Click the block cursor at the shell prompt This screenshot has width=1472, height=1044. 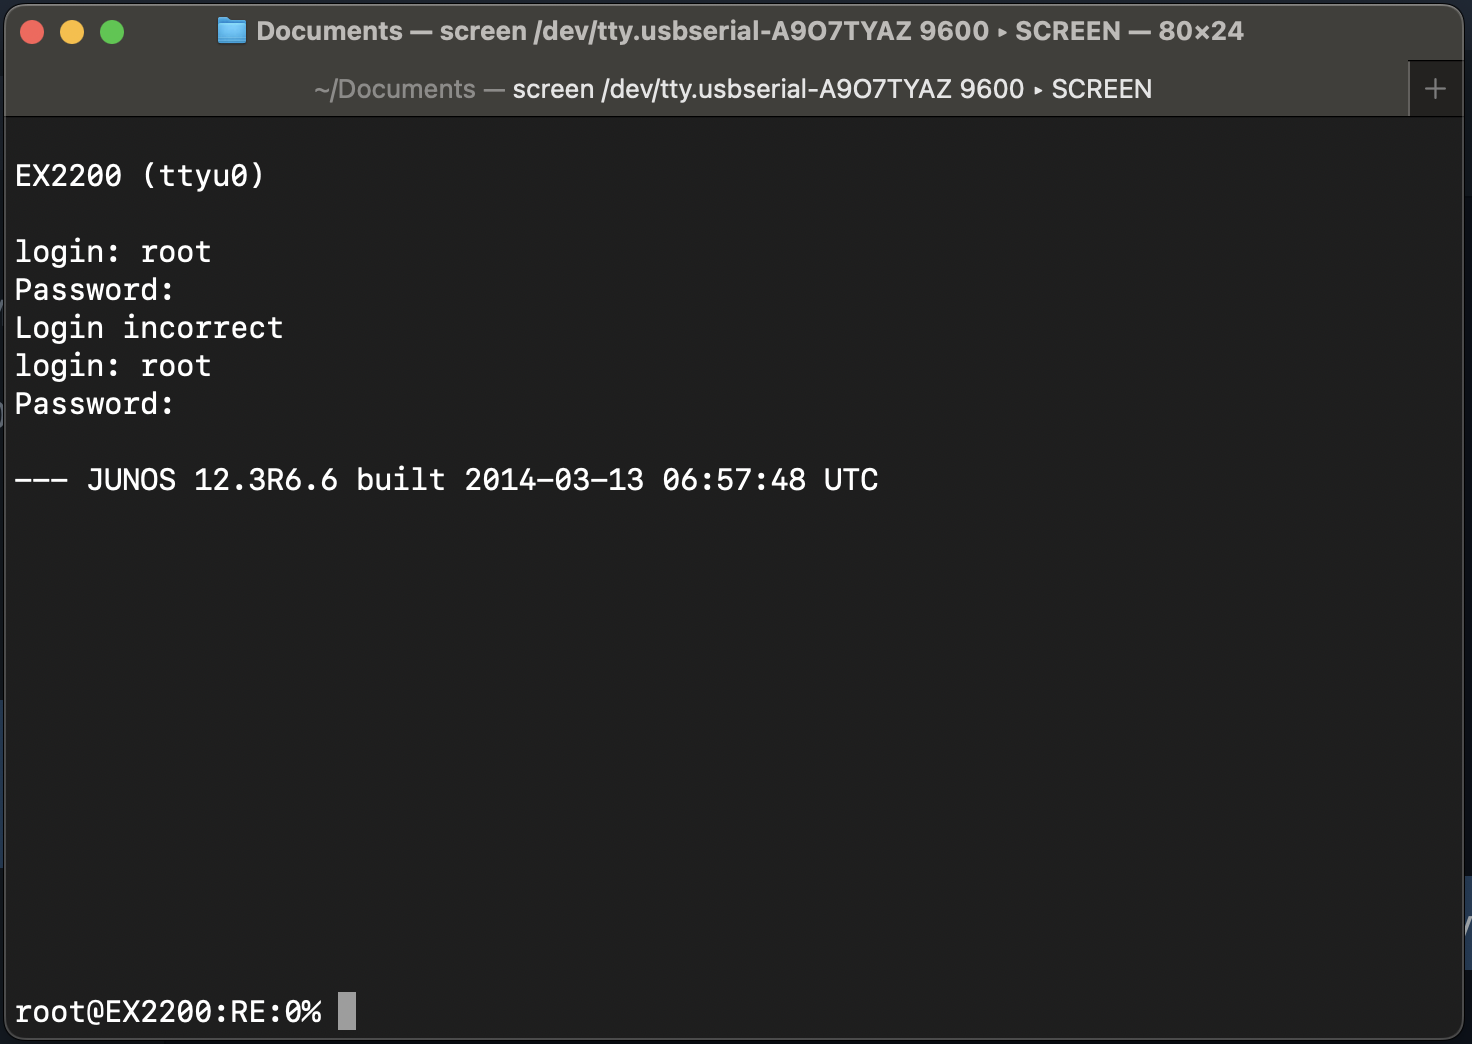pos(347,1011)
